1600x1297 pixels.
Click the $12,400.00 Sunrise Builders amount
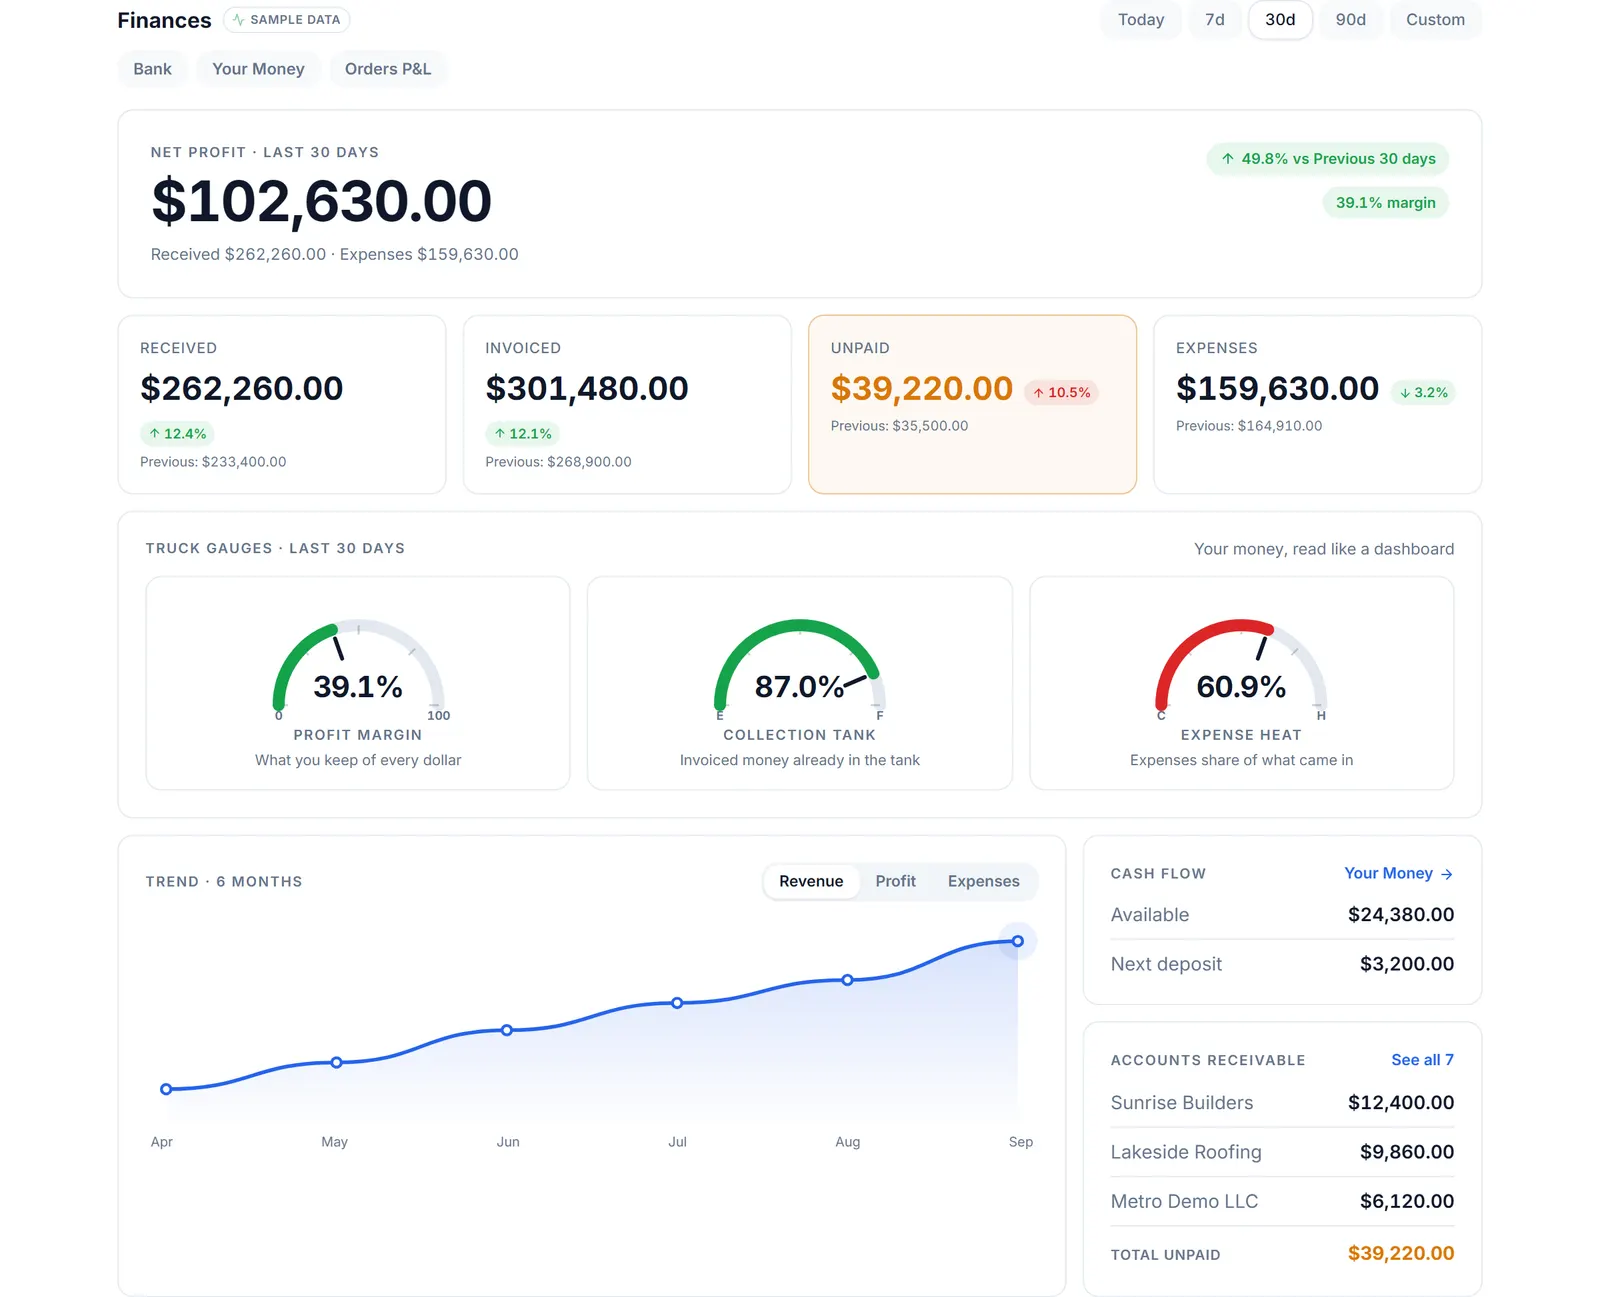pyautogui.click(x=1400, y=1103)
